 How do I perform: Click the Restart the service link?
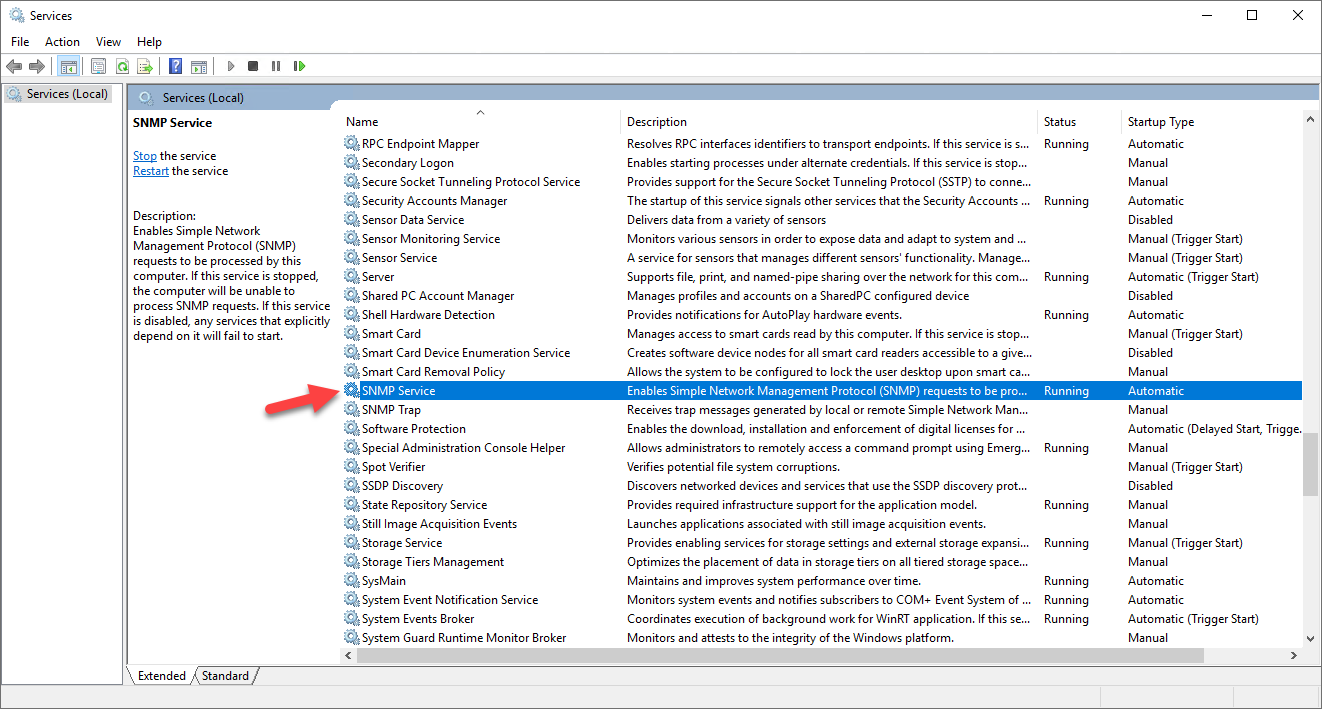[150, 170]
